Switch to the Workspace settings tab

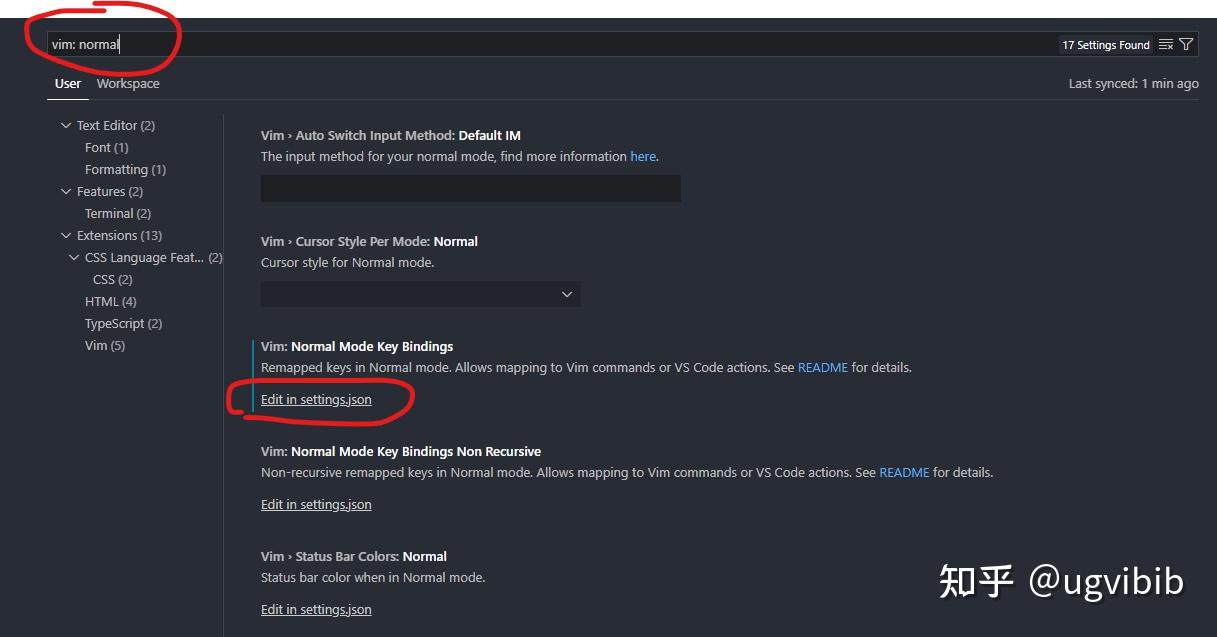[x=128, y=84]
